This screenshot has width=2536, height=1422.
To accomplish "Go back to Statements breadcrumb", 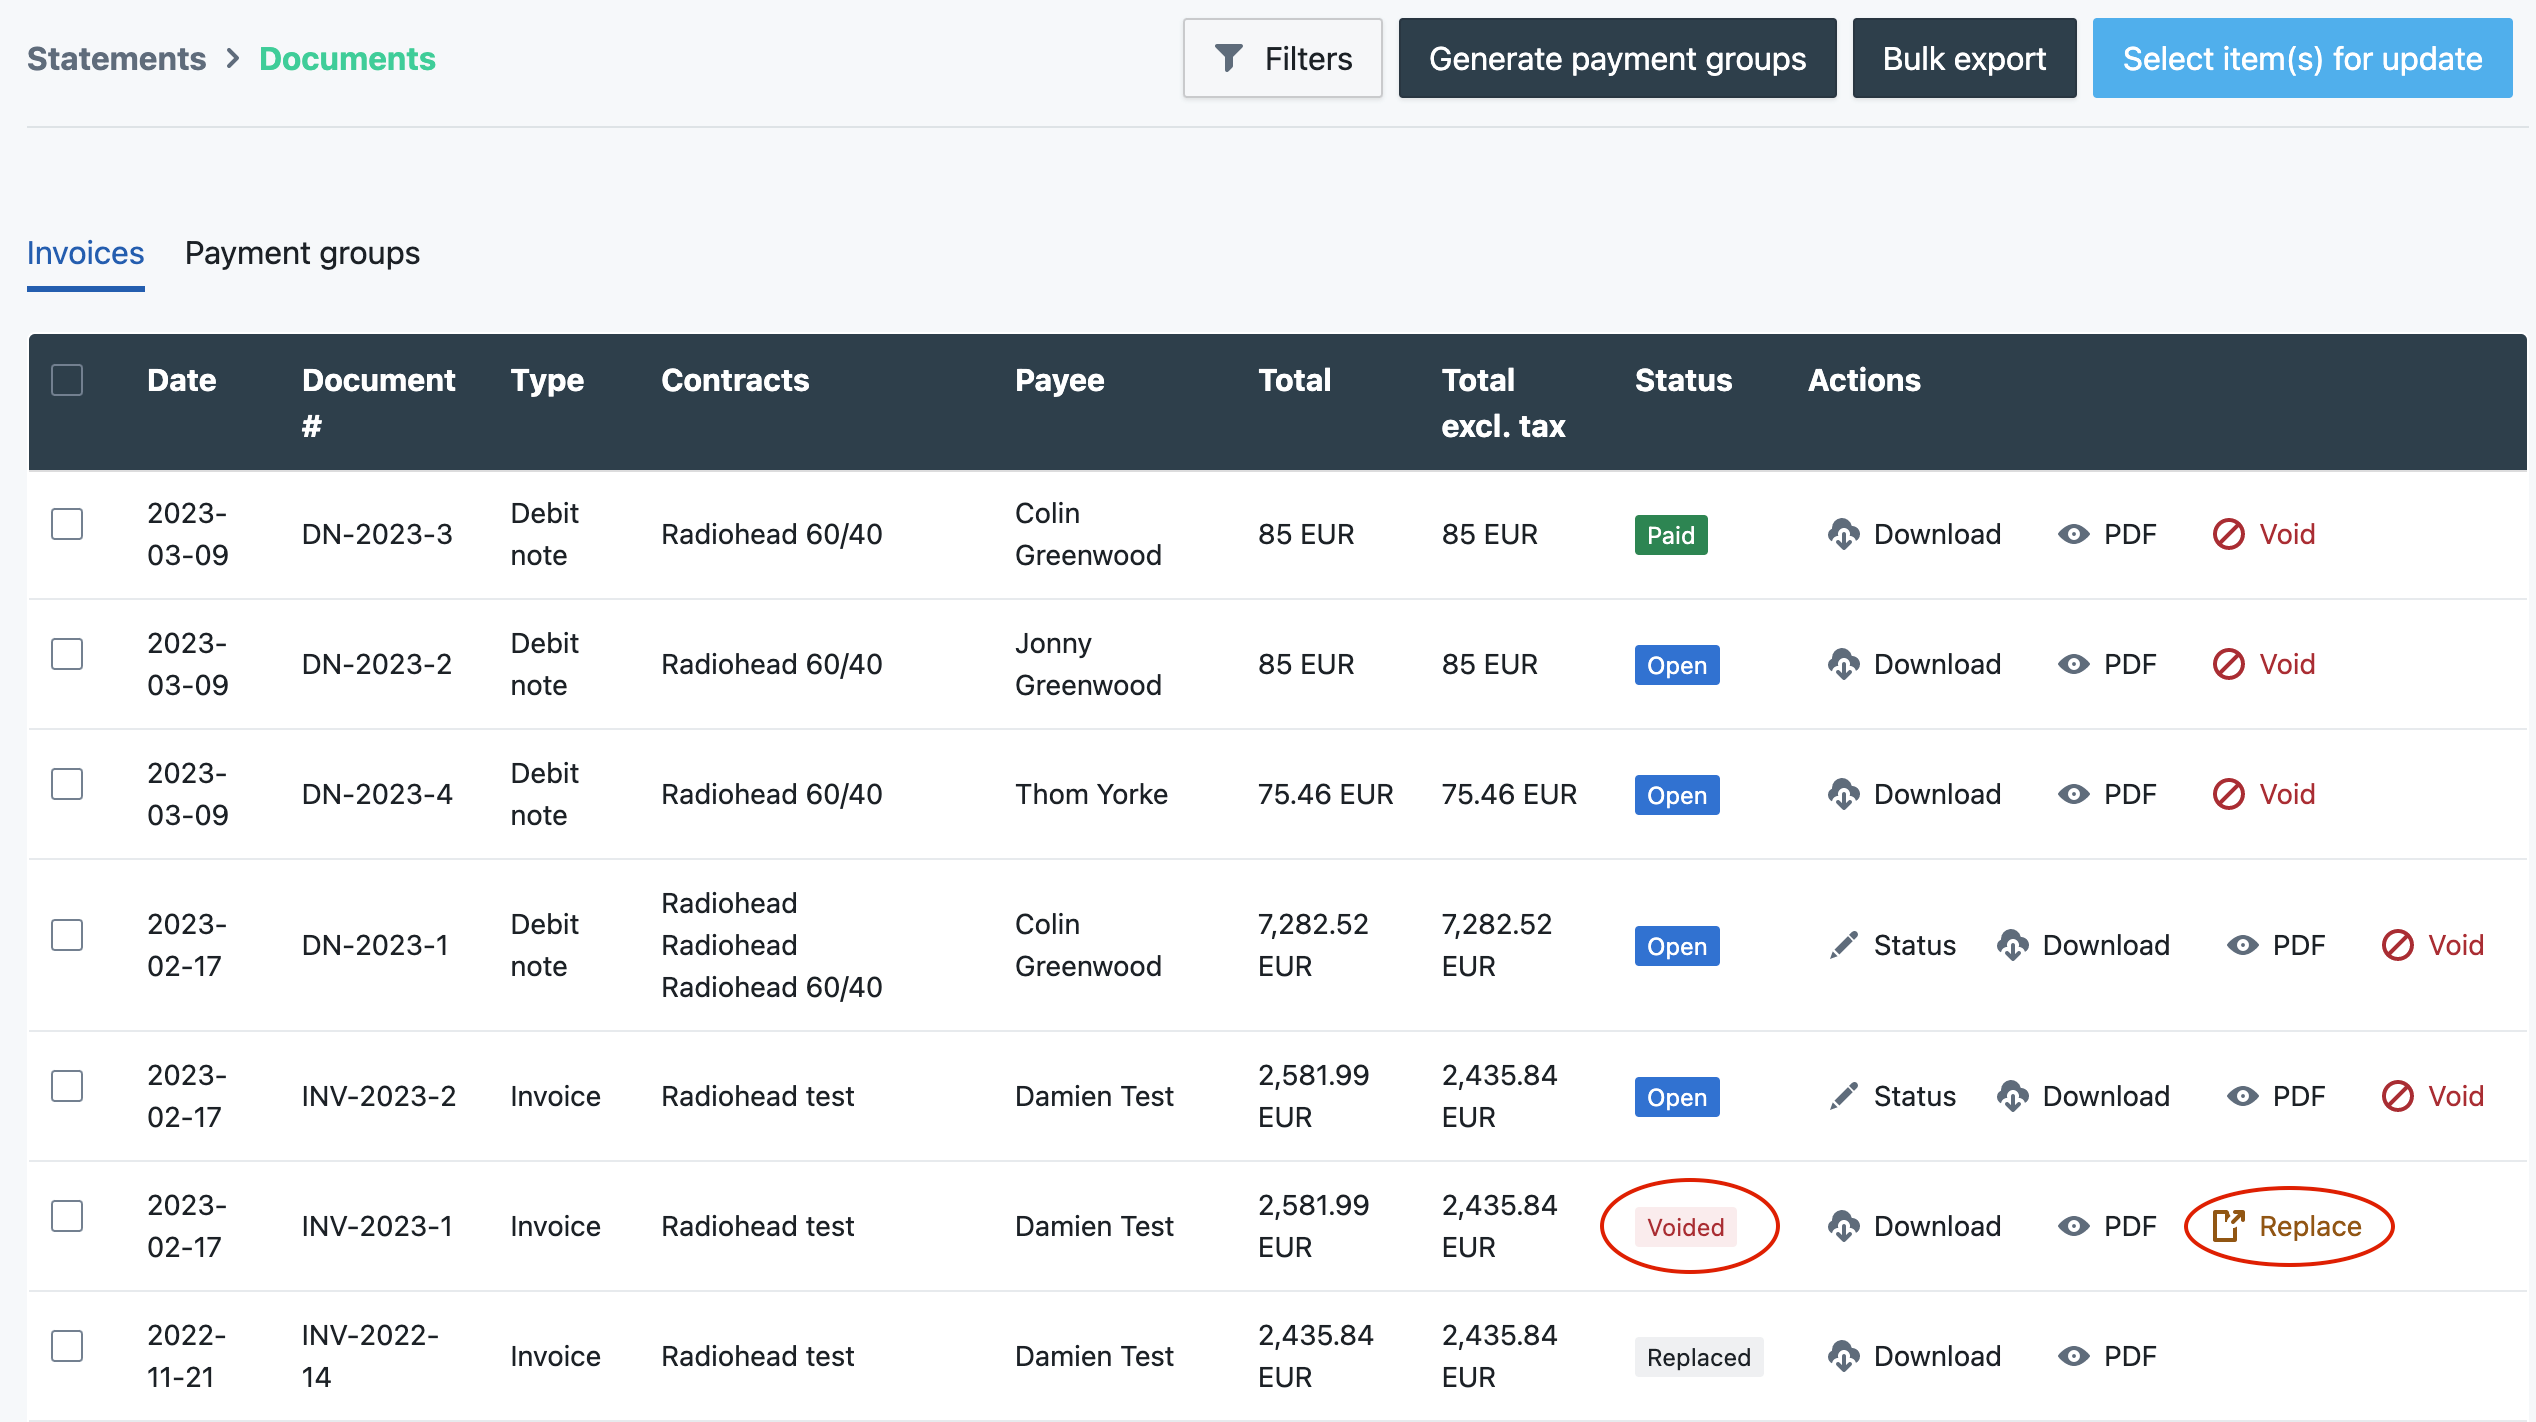I will click(x=116, y=59).
